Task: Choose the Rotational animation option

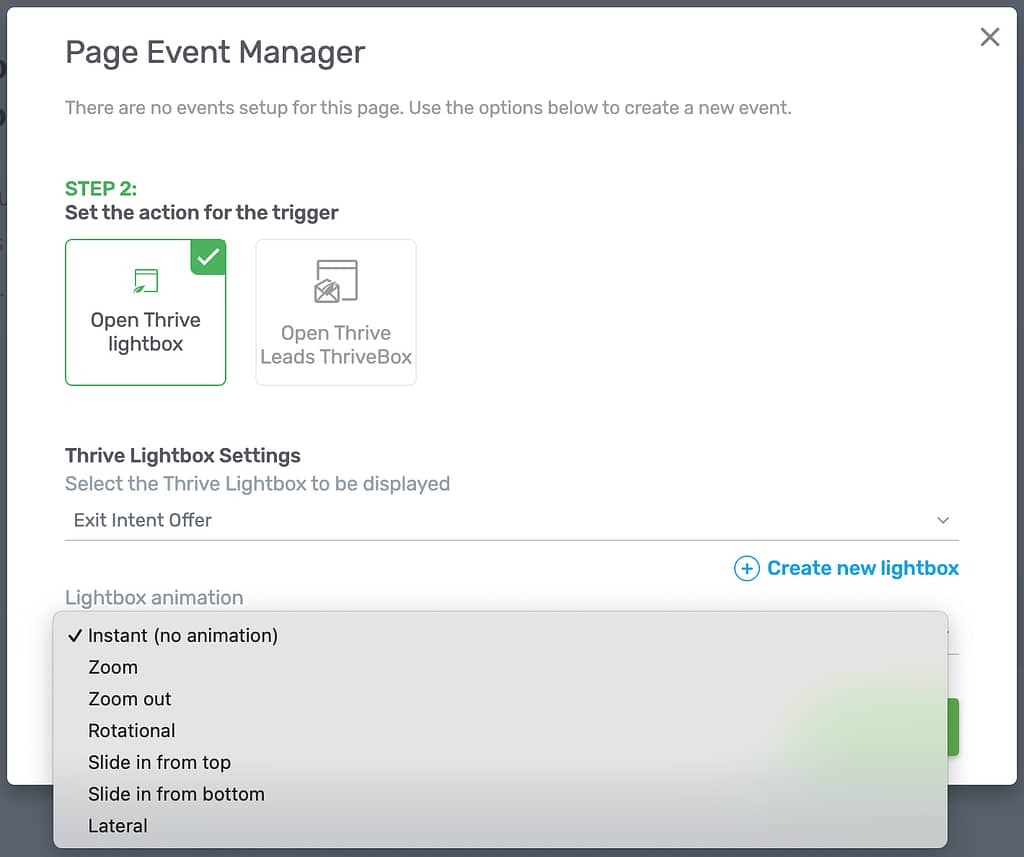Action: pyautogui.click(x=500, y=731)
